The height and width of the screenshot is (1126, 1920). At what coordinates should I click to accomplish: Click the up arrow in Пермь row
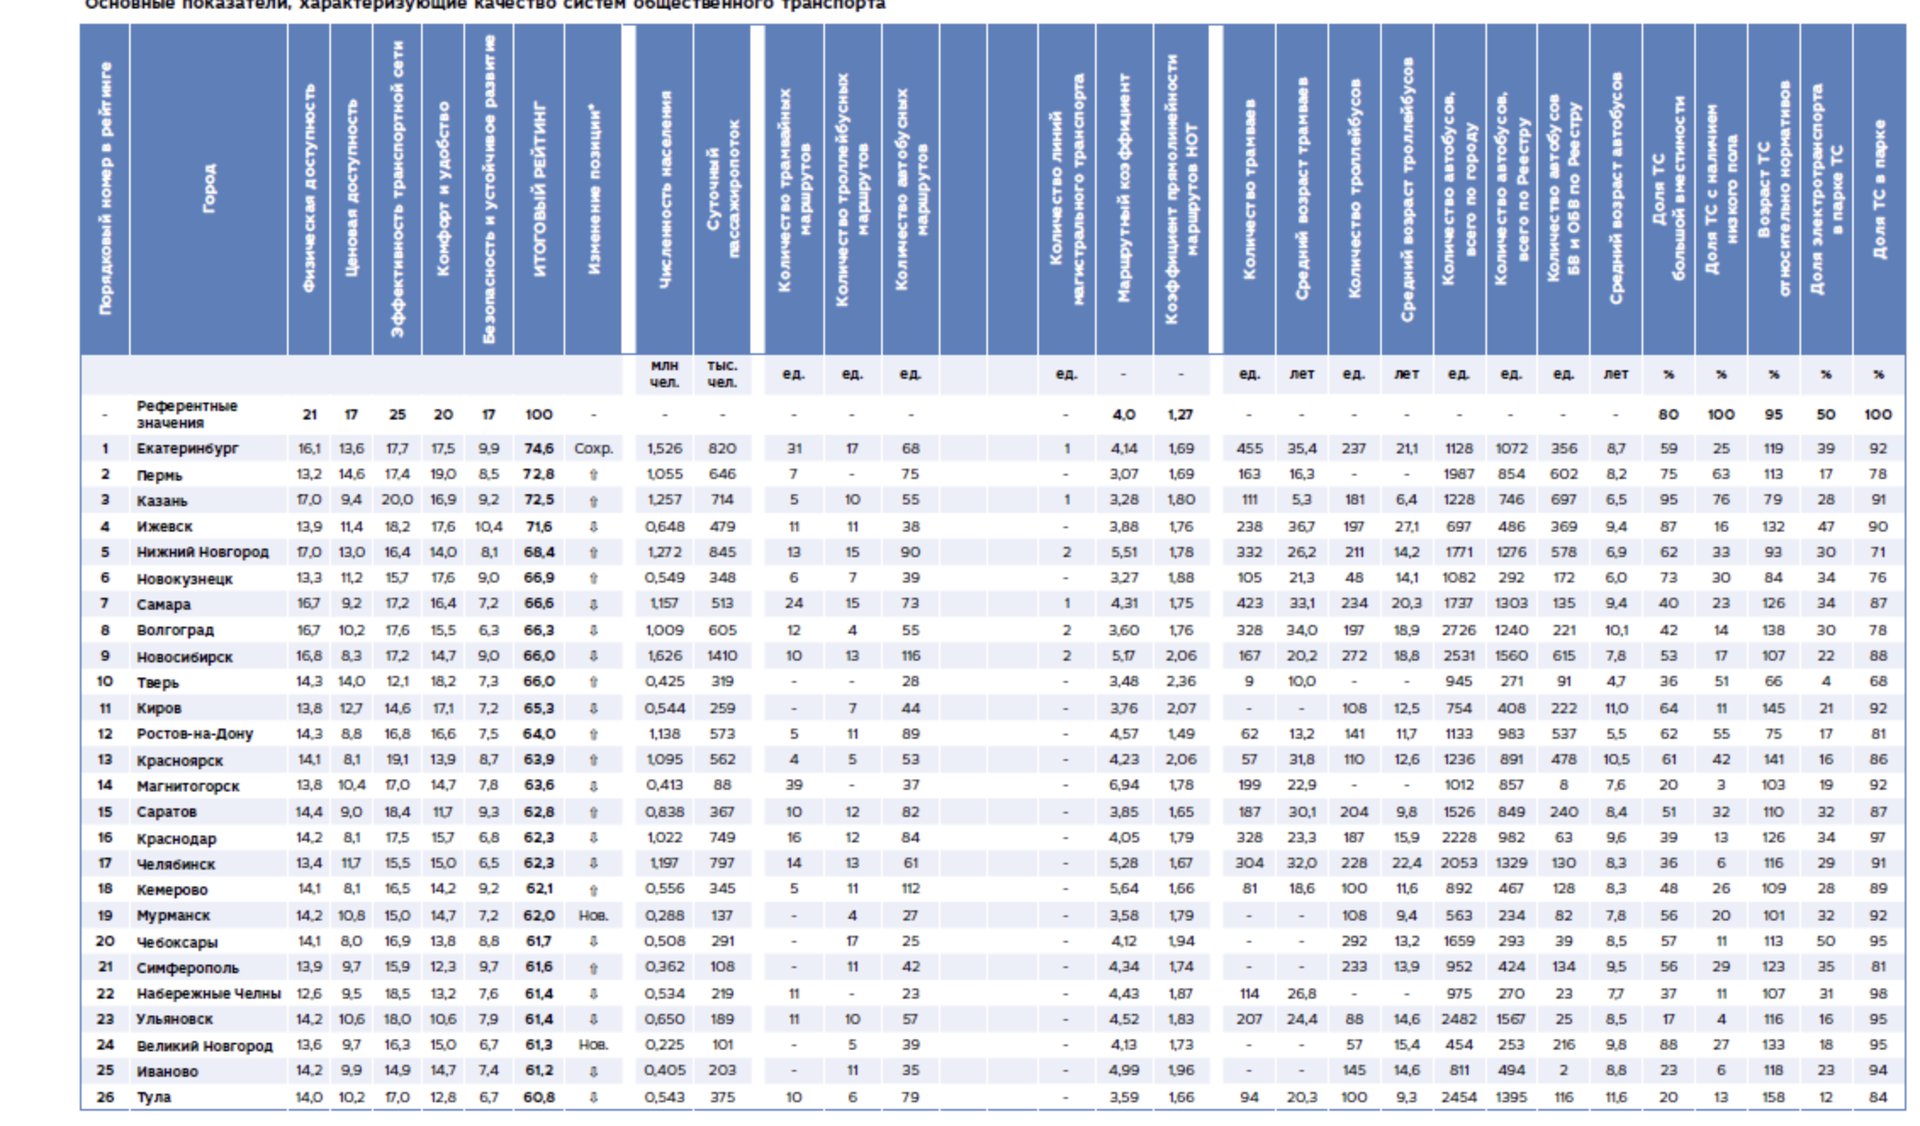pyautogui.click(x=593, y=475)
